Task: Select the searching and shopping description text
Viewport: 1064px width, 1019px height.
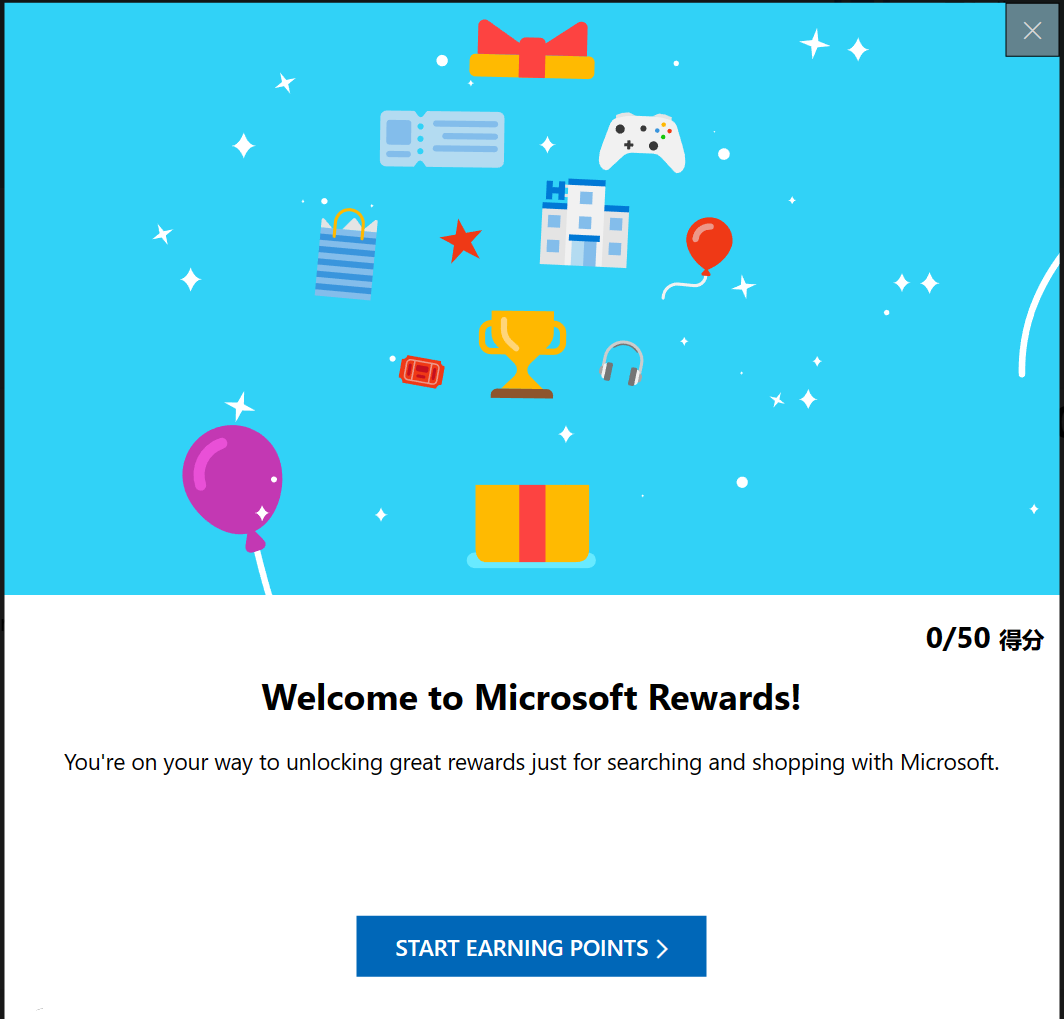Action: (x=531, y=762)
